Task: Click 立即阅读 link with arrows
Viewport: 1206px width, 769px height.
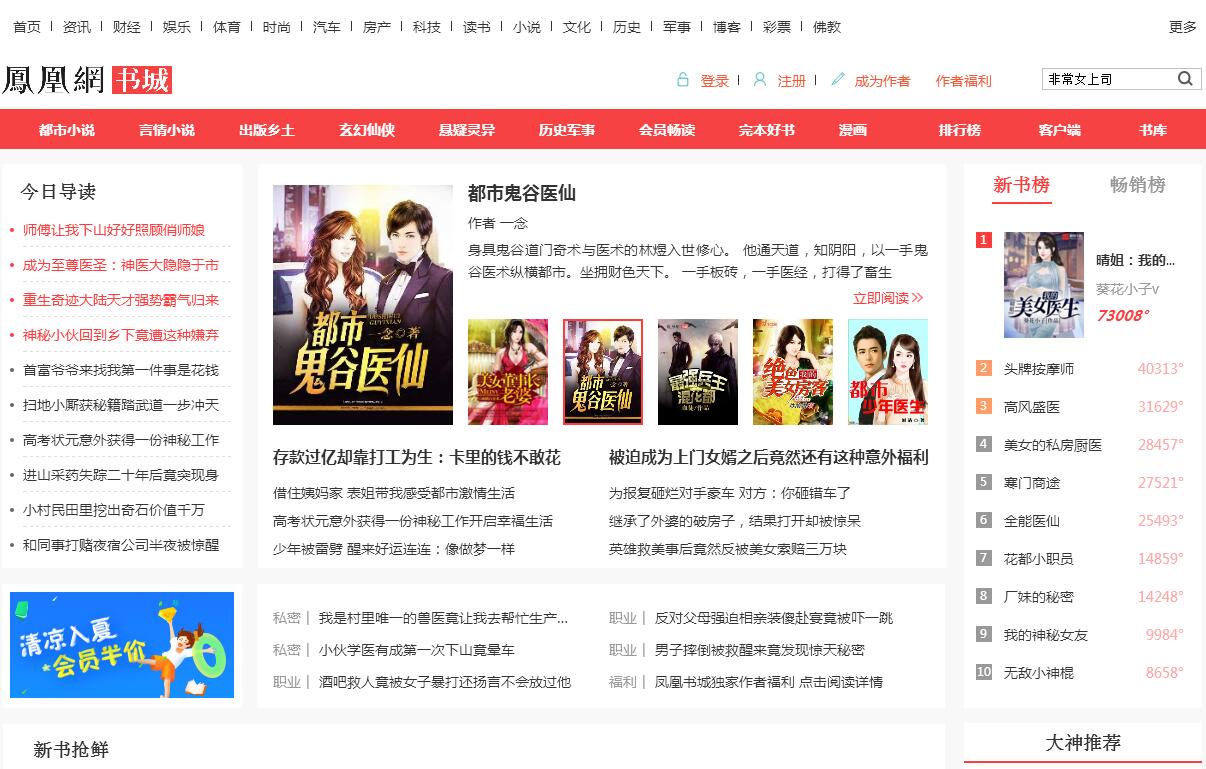Action: [887, 298]
